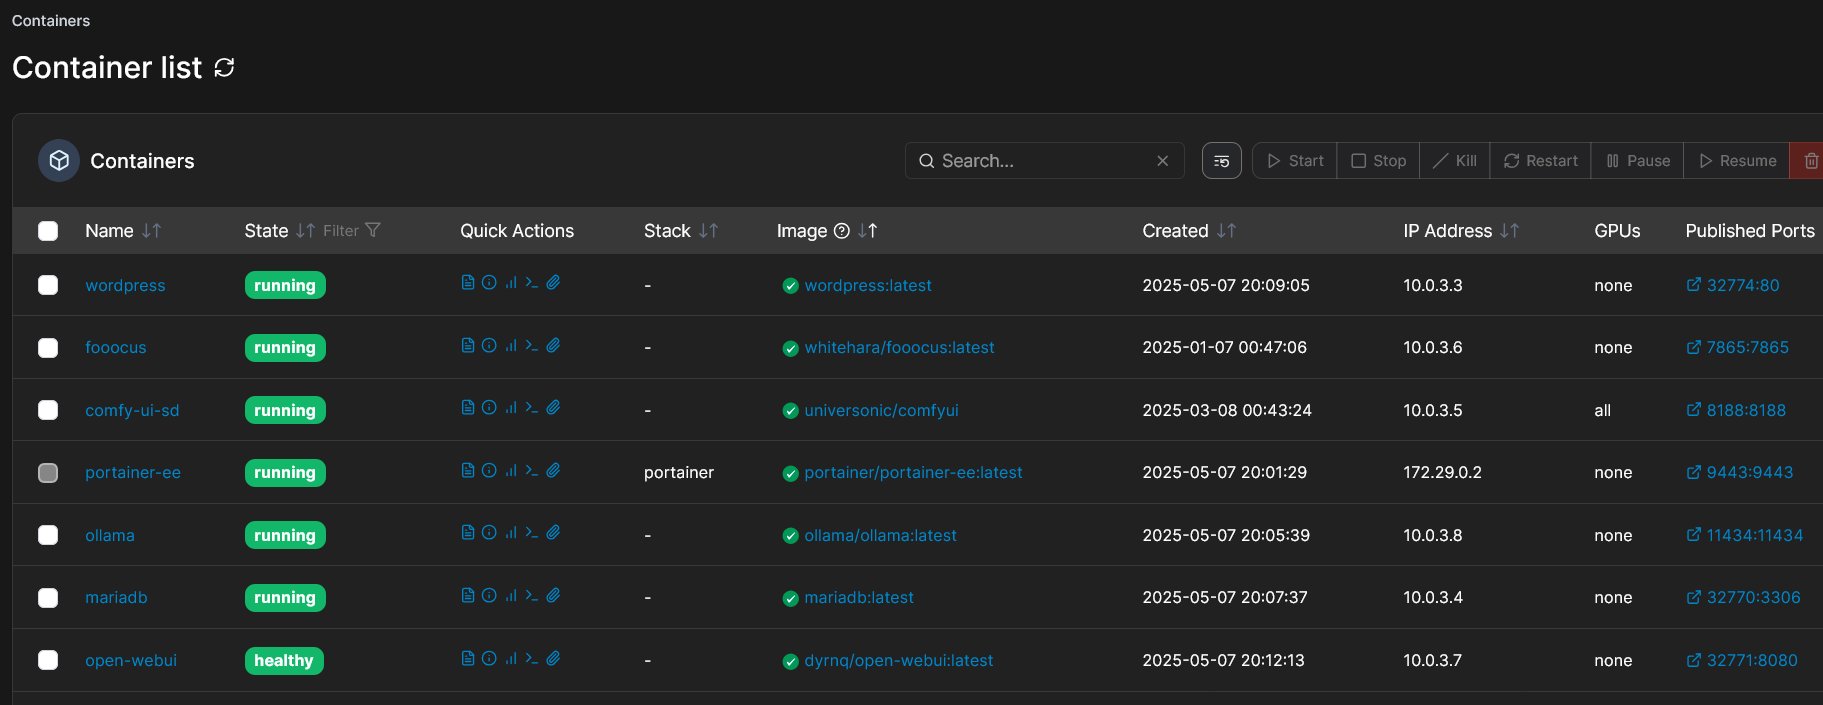Screen dimensions: 1823x705
Task: Open logs for the portainer-ee container
Action: click(467, 471)
